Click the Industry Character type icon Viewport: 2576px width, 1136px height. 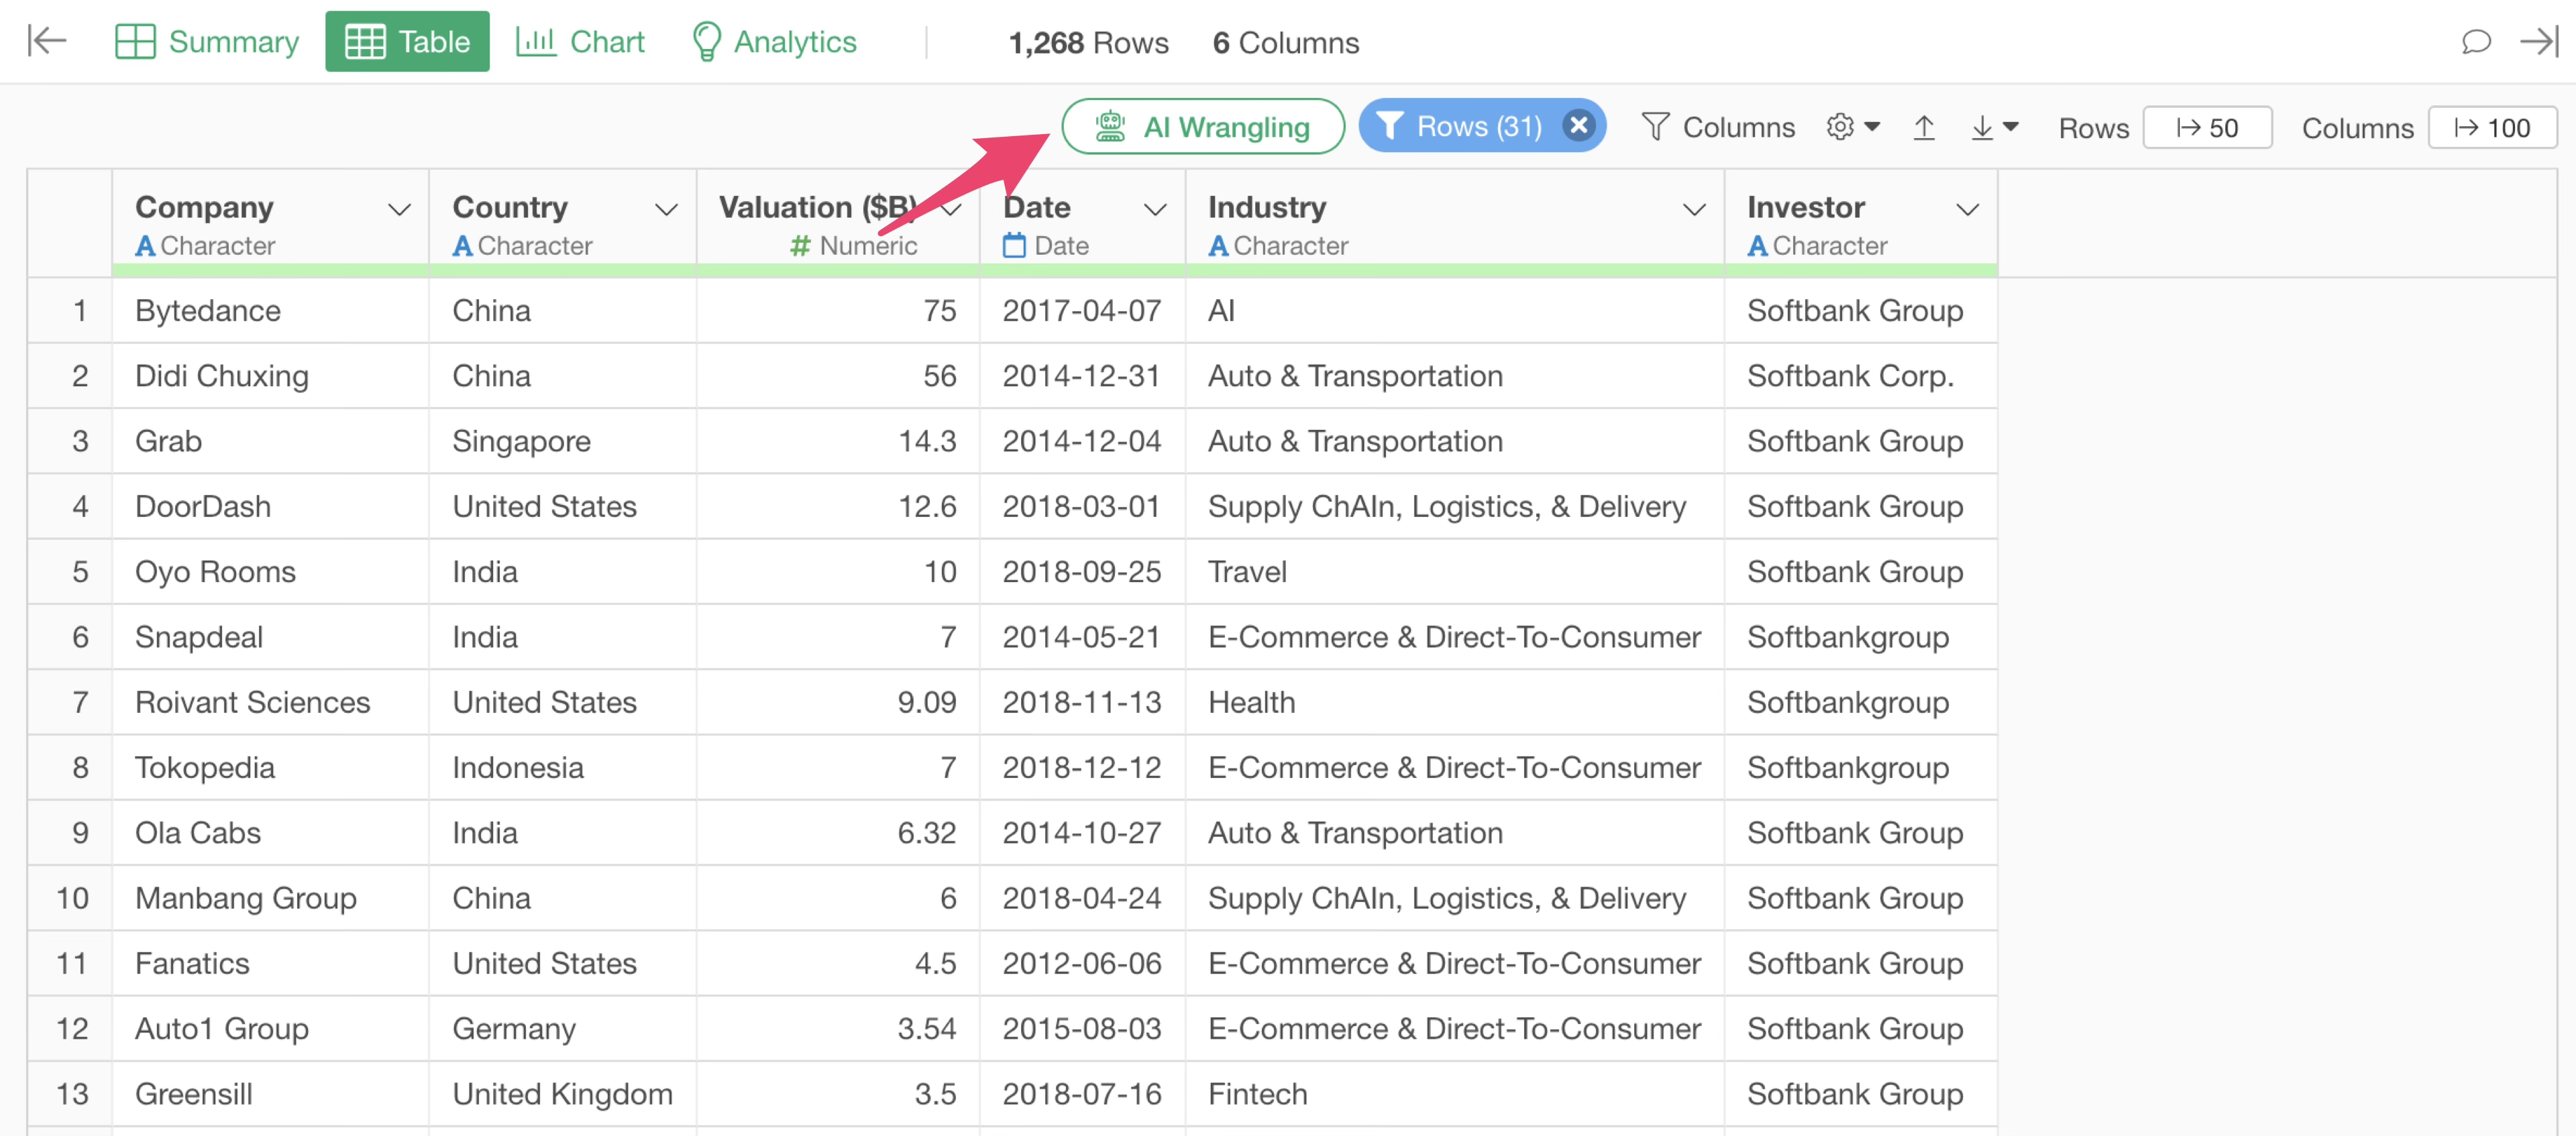pos(1218,245)
